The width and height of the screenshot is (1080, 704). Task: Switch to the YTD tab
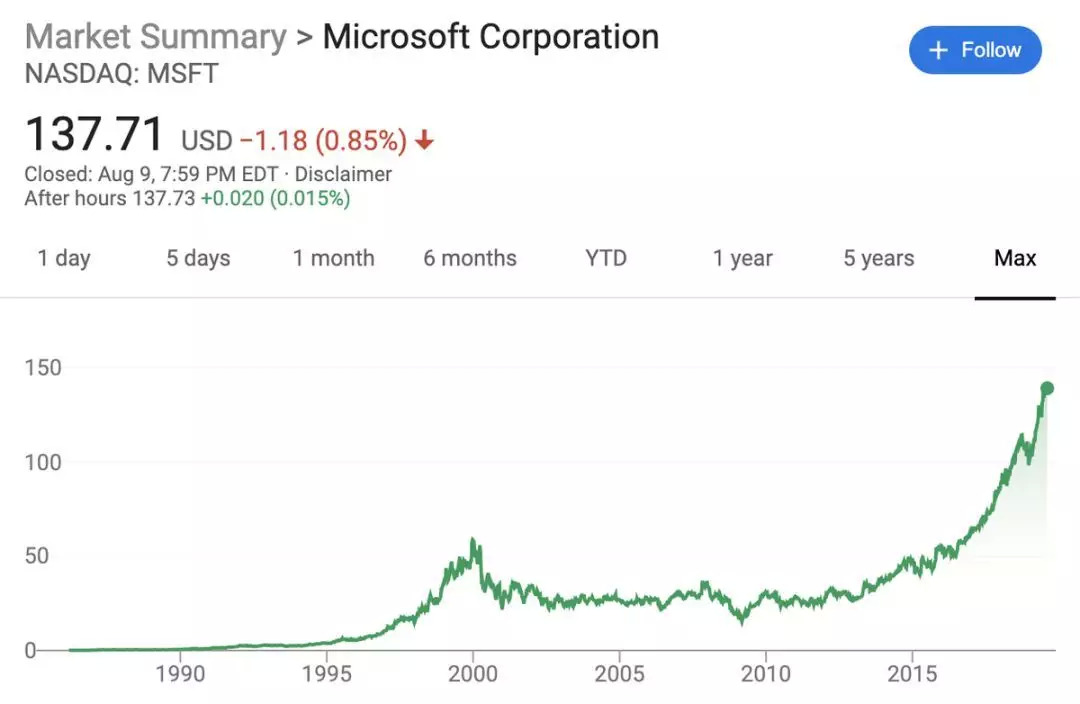click(606, 258)
